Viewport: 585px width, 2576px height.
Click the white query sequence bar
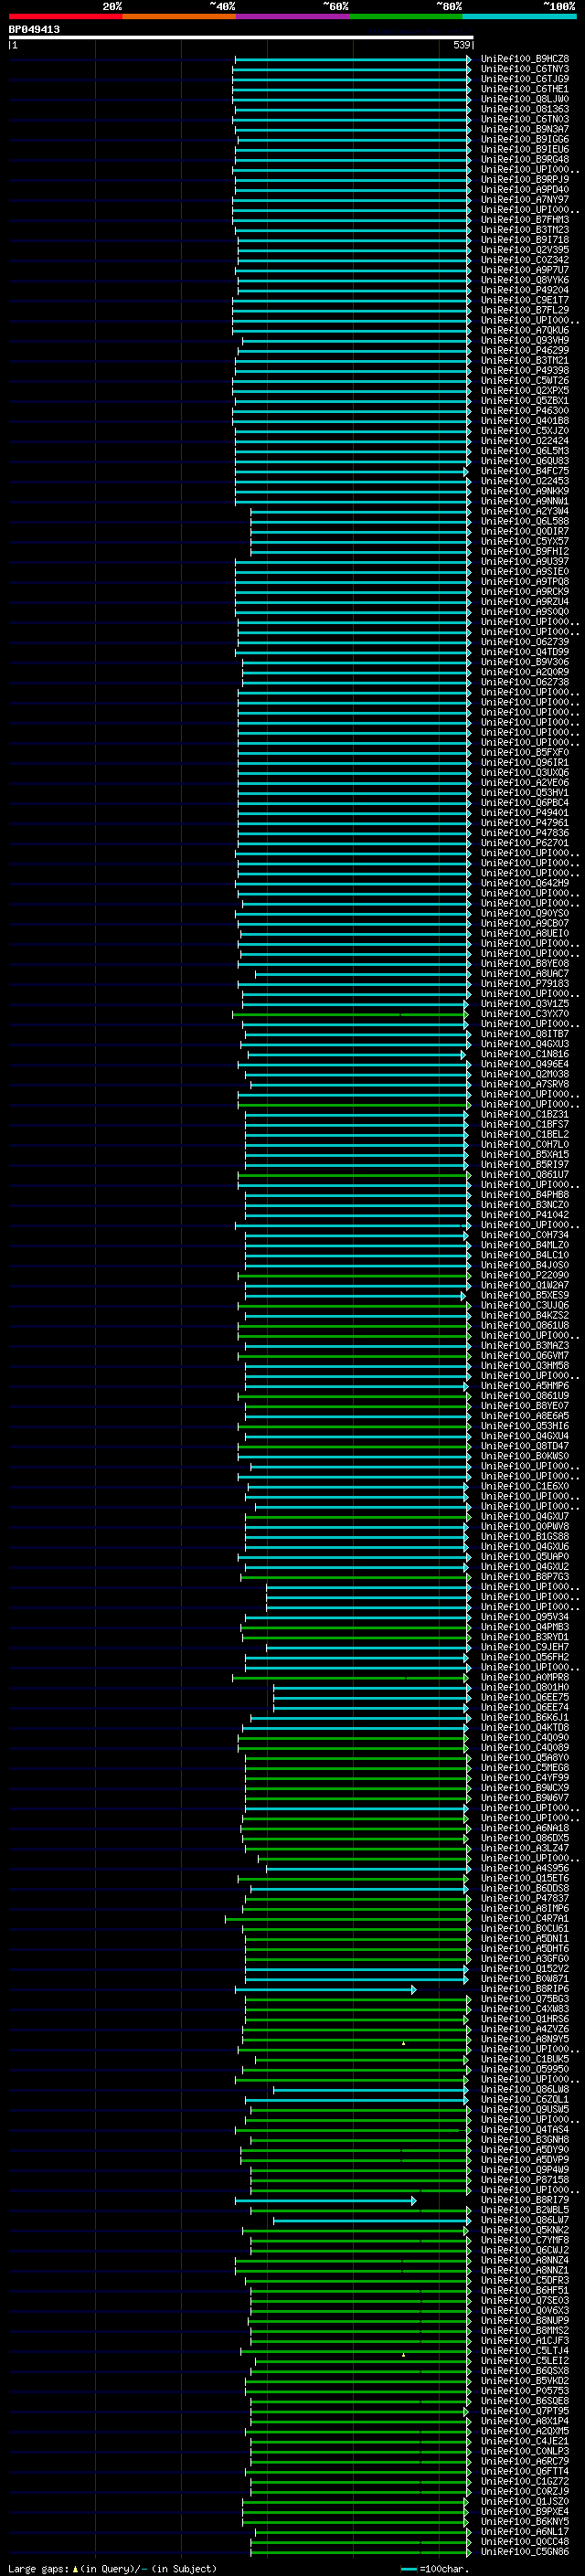pos(240,37)
